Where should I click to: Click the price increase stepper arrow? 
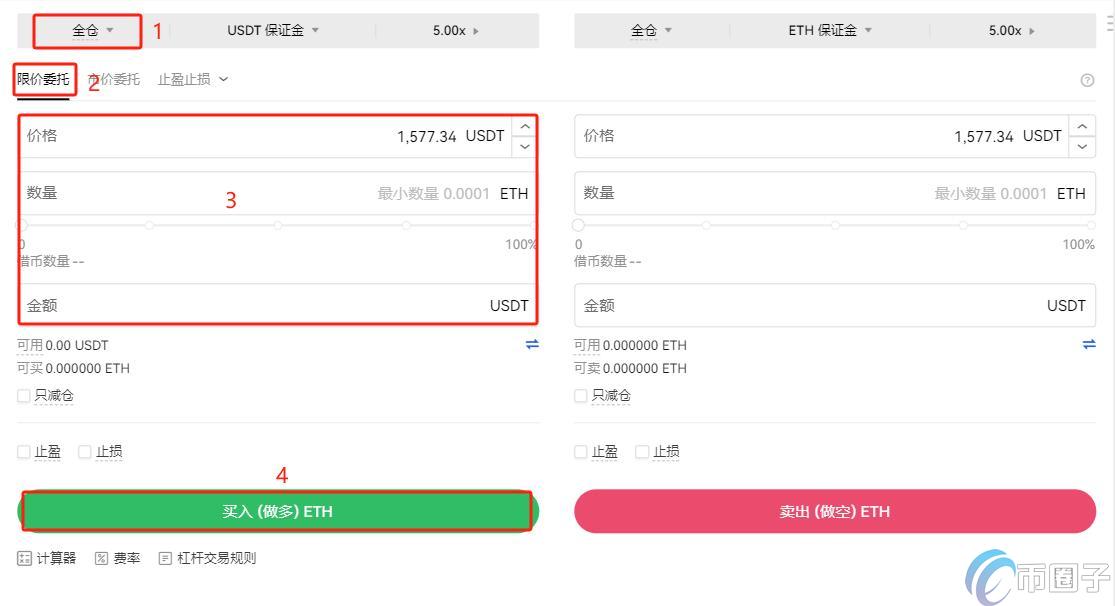(524, 126)
